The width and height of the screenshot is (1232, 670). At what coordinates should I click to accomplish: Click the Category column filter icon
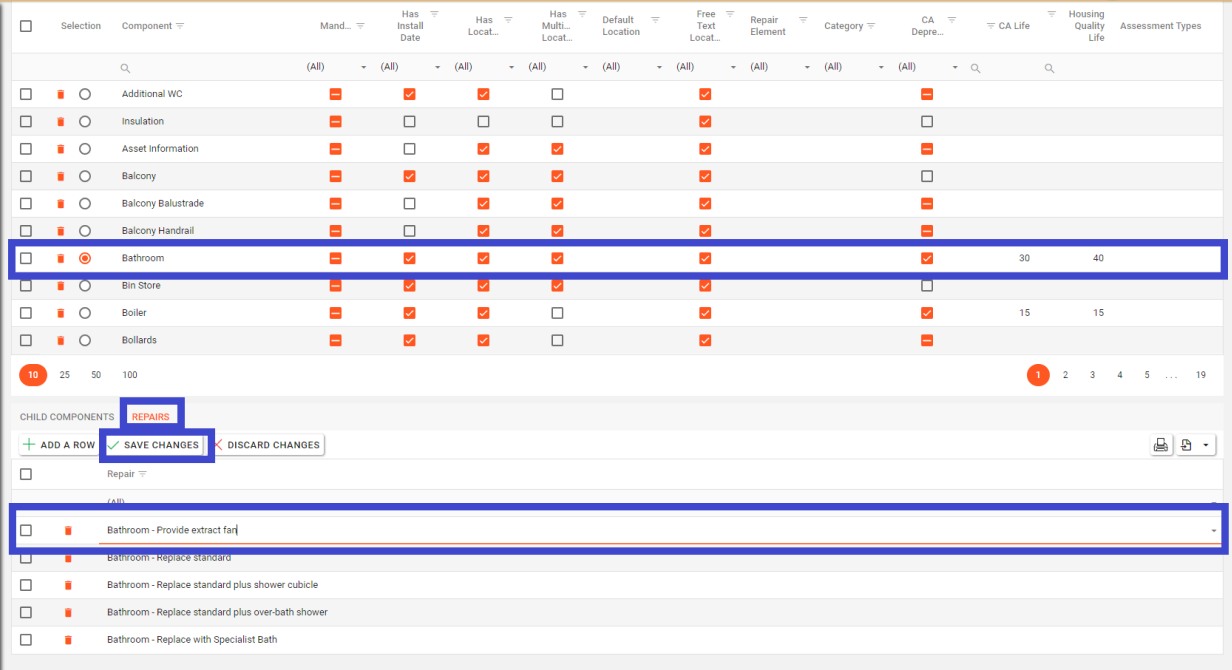click(871, 26)
